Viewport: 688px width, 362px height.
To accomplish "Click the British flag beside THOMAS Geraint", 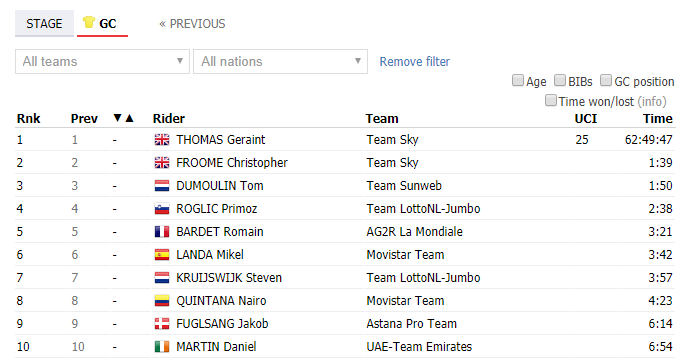I will pyautogui.click(x=162, y=140).
